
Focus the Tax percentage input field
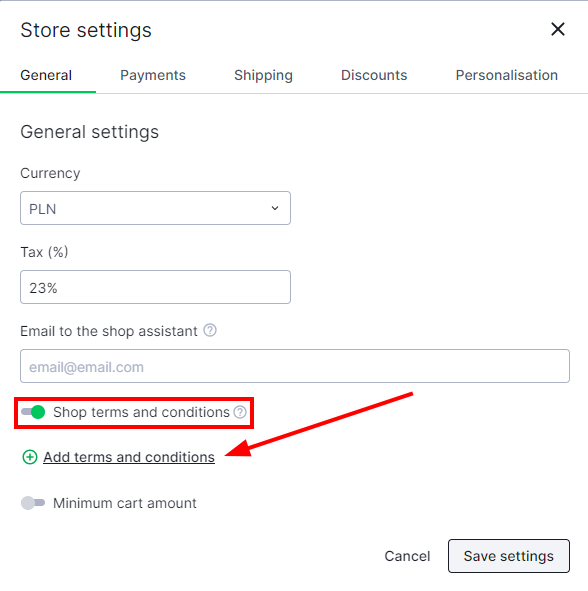(x=155, y=287)
